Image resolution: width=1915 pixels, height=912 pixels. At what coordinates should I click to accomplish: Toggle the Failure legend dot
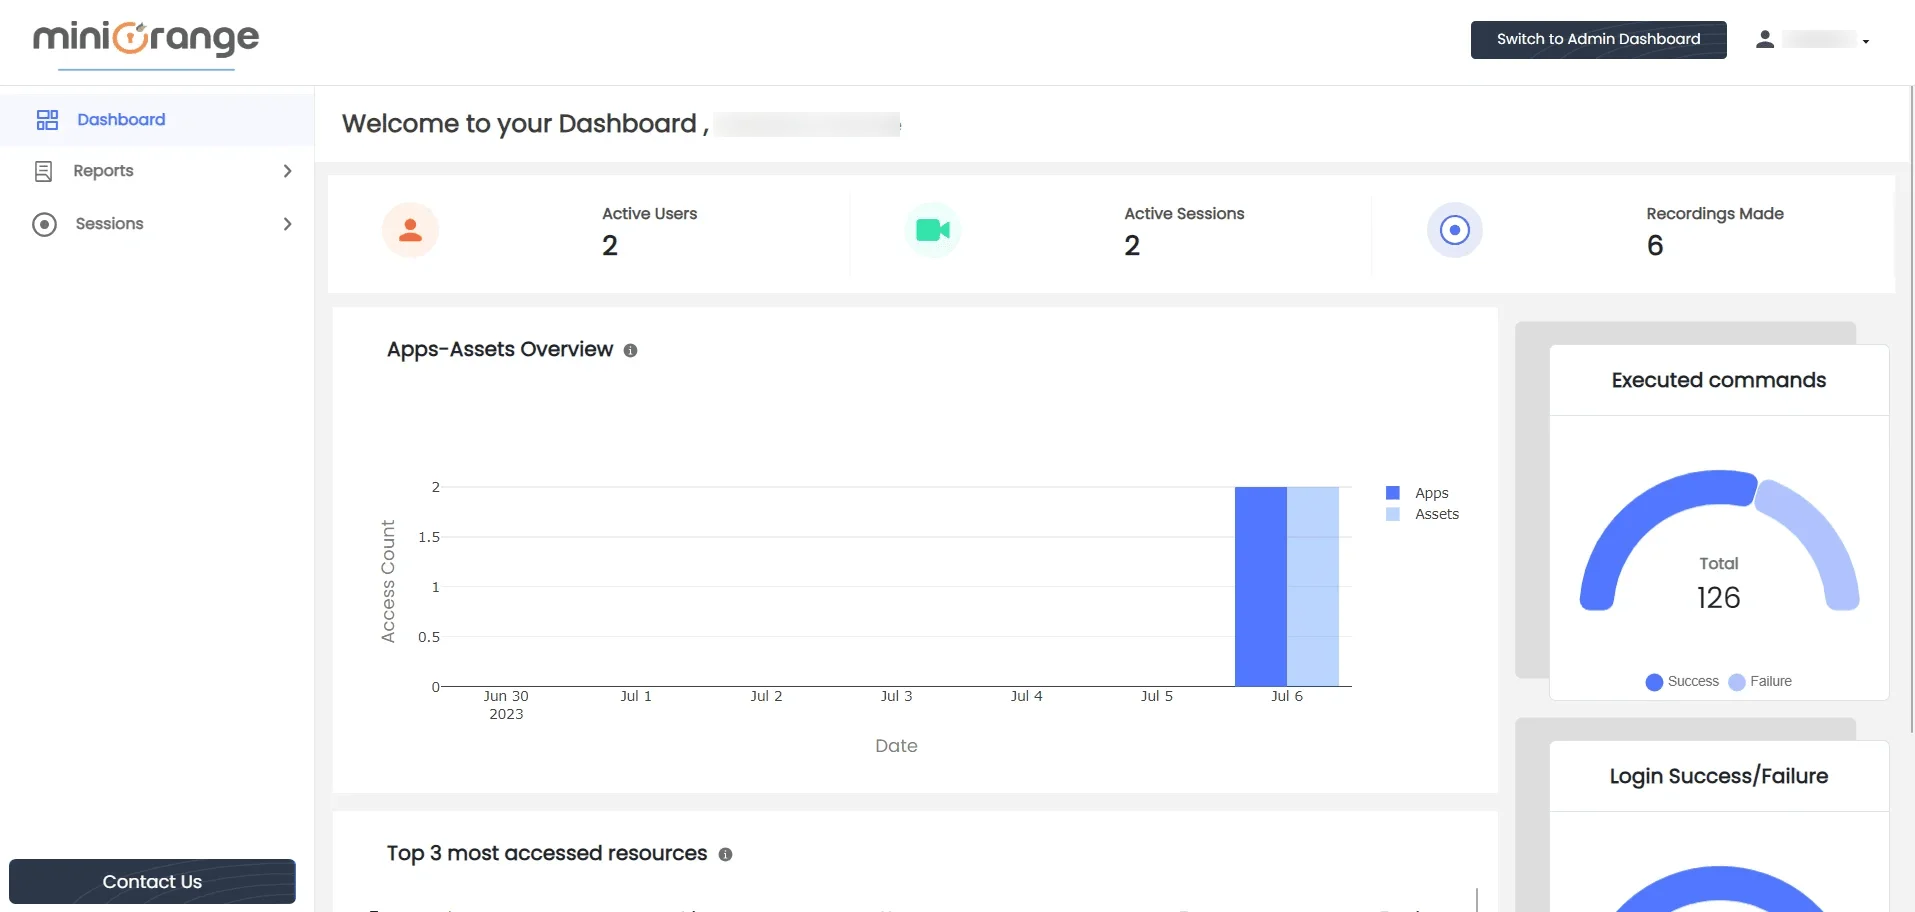[x=1737, y=682]
